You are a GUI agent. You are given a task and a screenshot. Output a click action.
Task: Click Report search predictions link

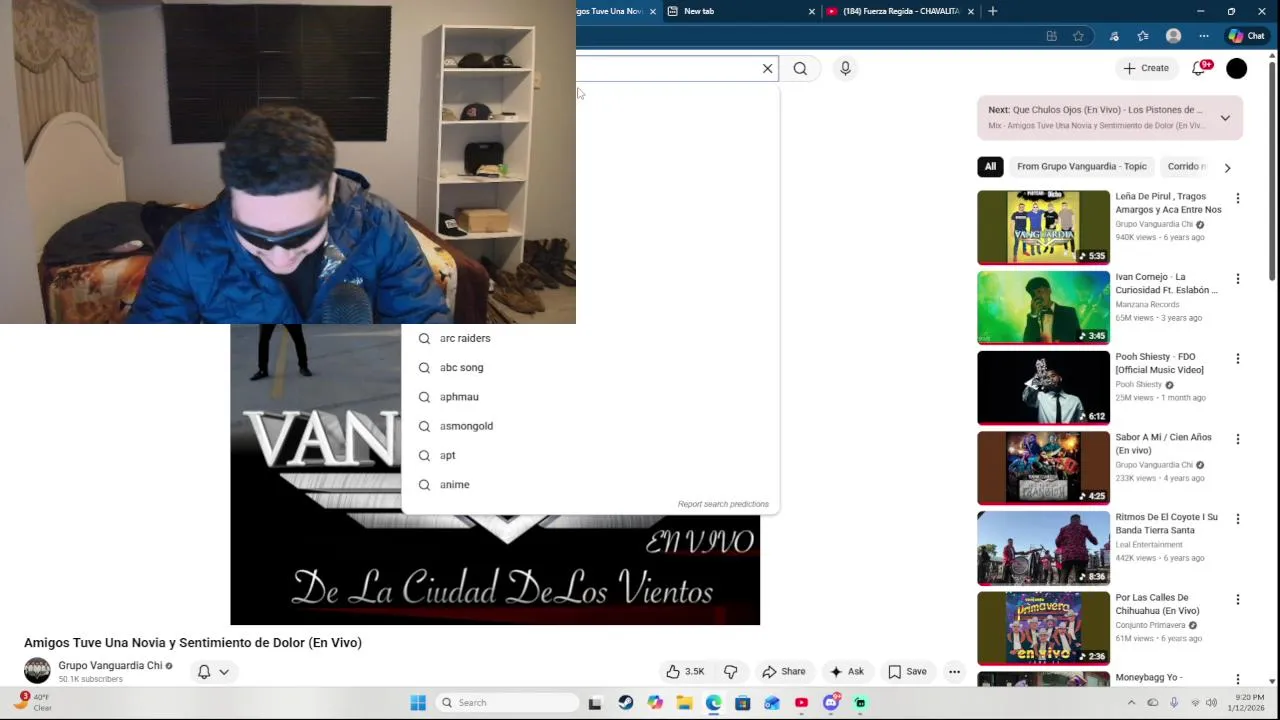[x=723, y=504]
